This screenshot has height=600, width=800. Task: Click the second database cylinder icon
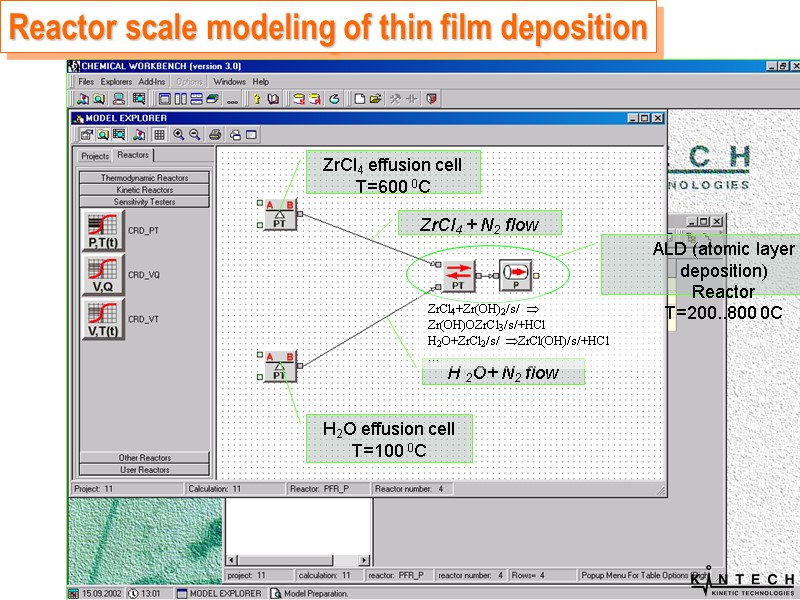(315, 99)
